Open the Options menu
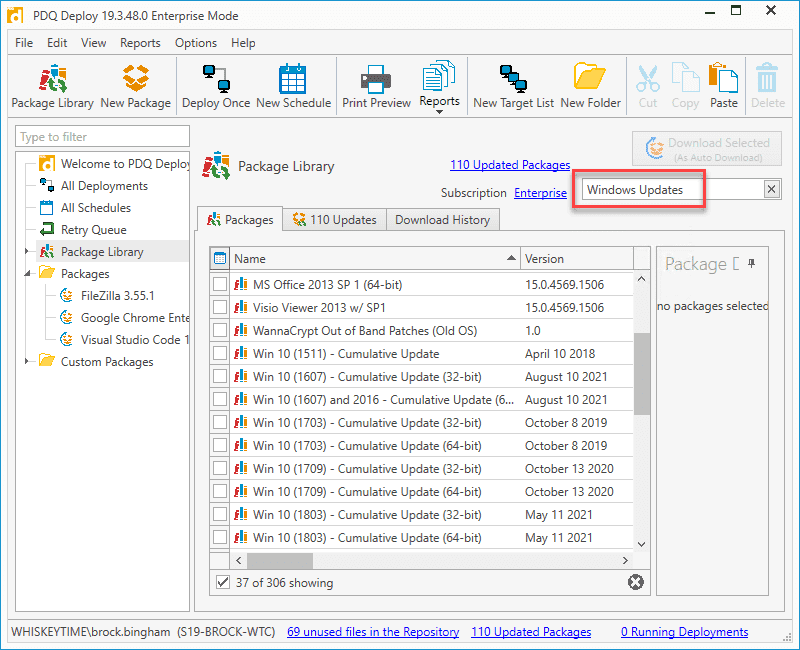This screenshot has height=650, width=800. click(x=196, y=43)
